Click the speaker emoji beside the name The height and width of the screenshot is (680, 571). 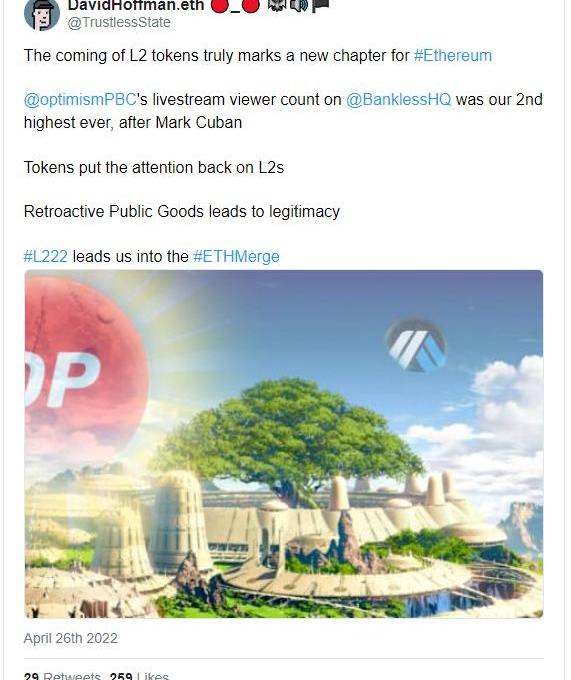click(x=299, y=5)
